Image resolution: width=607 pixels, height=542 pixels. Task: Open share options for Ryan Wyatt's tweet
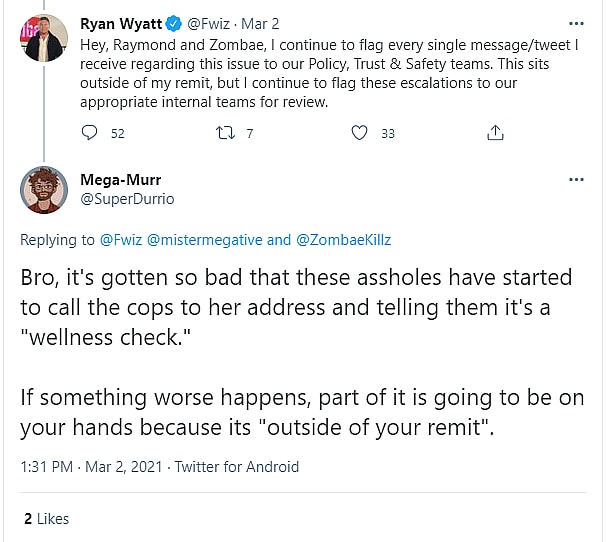tap(494, 133)
